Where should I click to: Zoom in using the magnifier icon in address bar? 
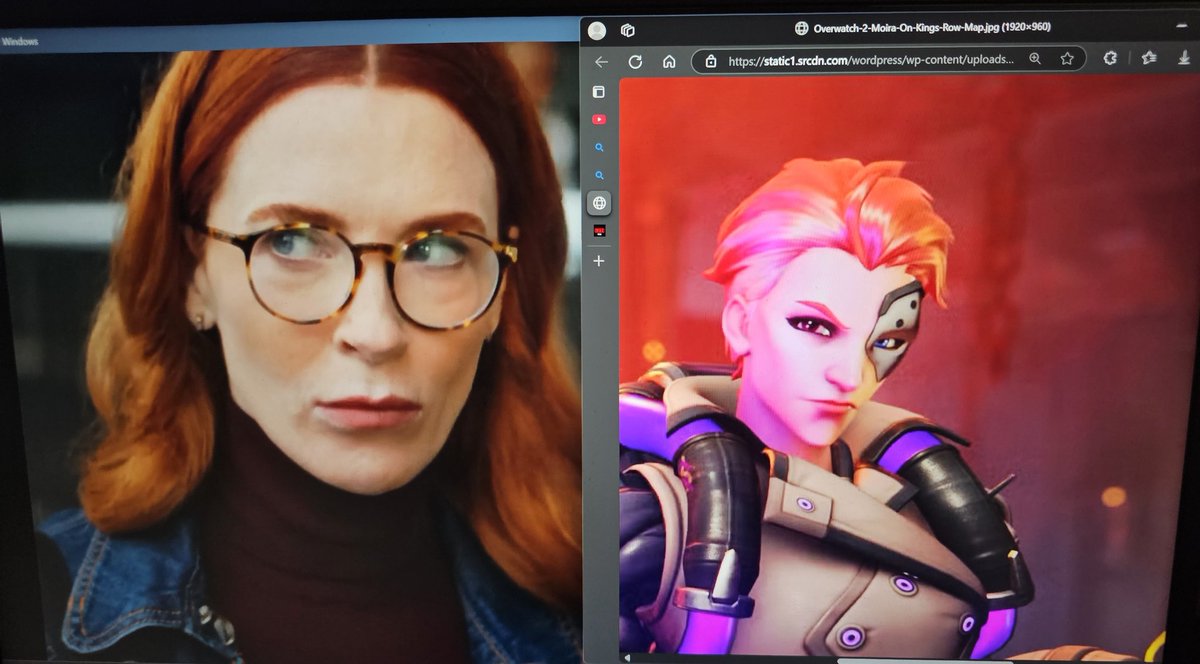tap(1036, 59)
